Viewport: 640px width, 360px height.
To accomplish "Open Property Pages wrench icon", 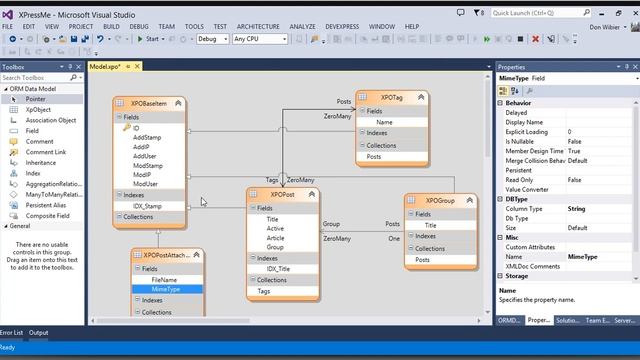I will (529, 91).
